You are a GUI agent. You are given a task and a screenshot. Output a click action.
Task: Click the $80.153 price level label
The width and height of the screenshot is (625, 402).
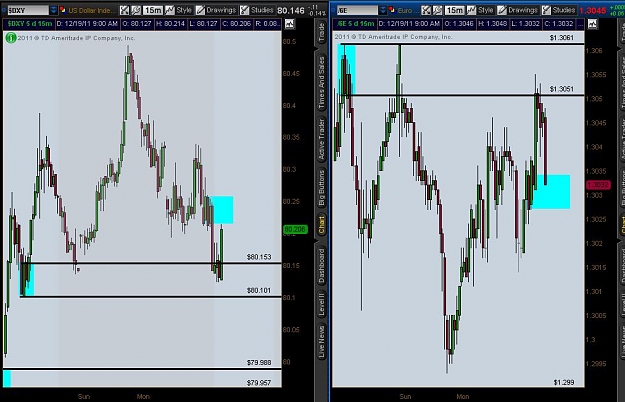[259, 257]
